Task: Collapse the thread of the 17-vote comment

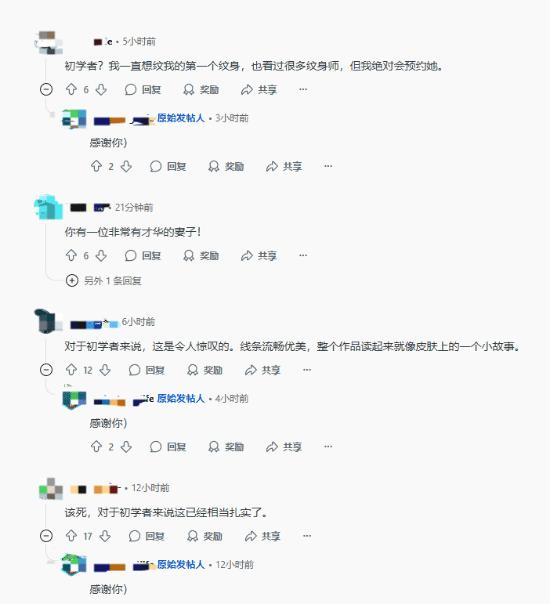Action: coord(46,536)
